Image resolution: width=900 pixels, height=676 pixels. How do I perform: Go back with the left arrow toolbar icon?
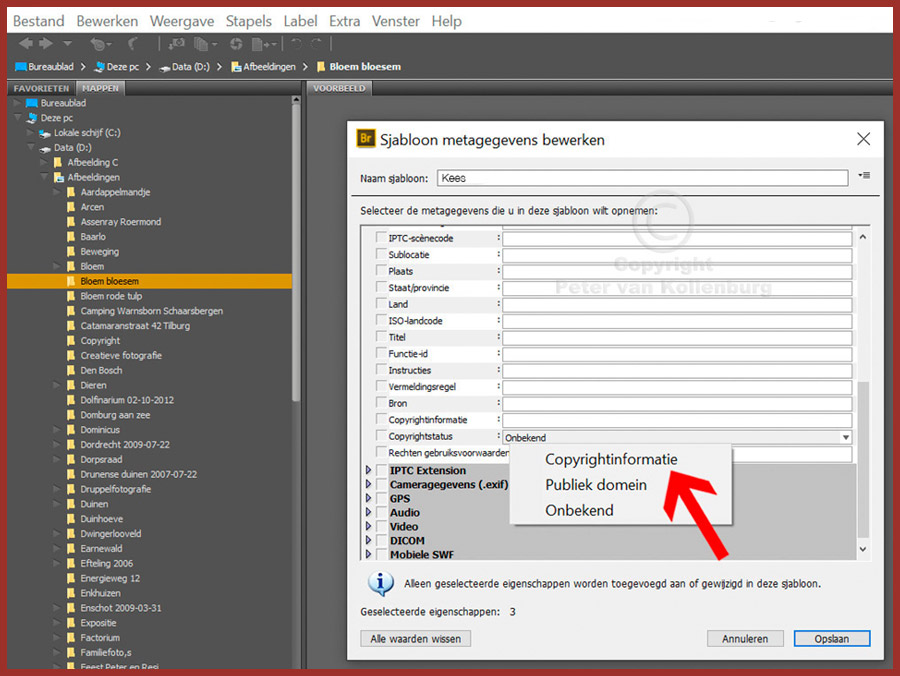coord(25,43)
